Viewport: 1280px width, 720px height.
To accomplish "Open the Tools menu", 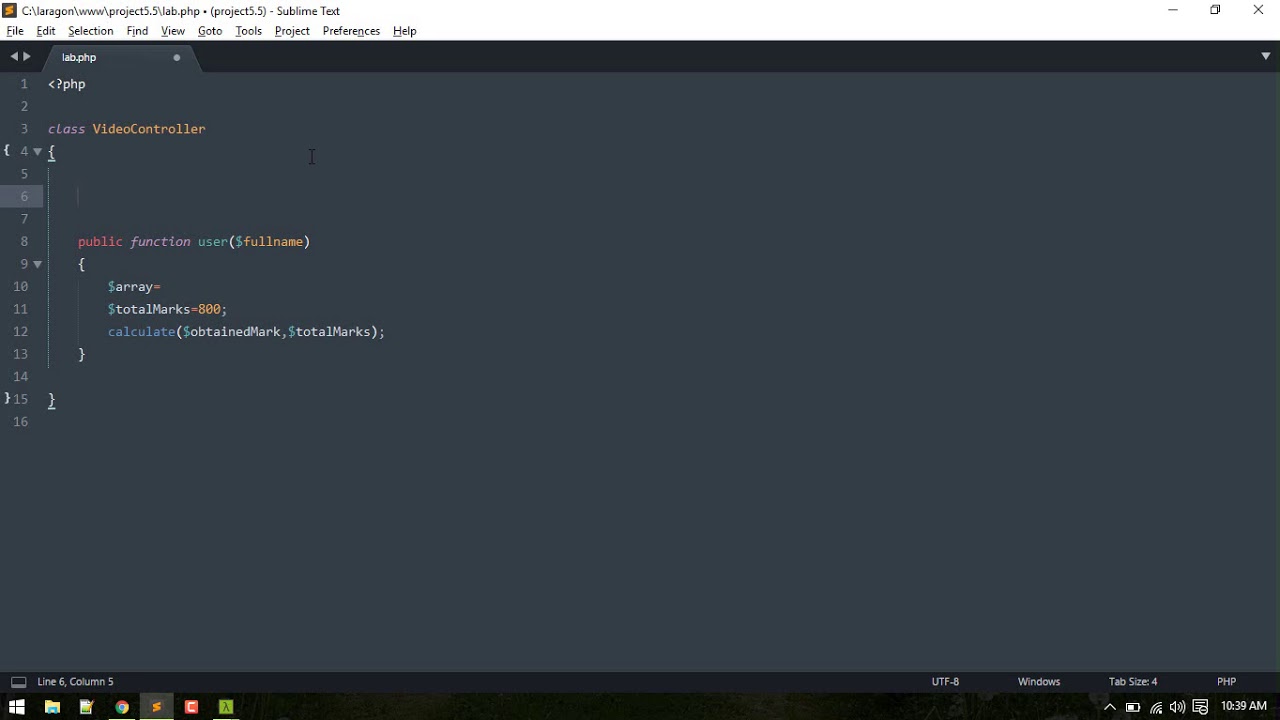I will point(248,31).
